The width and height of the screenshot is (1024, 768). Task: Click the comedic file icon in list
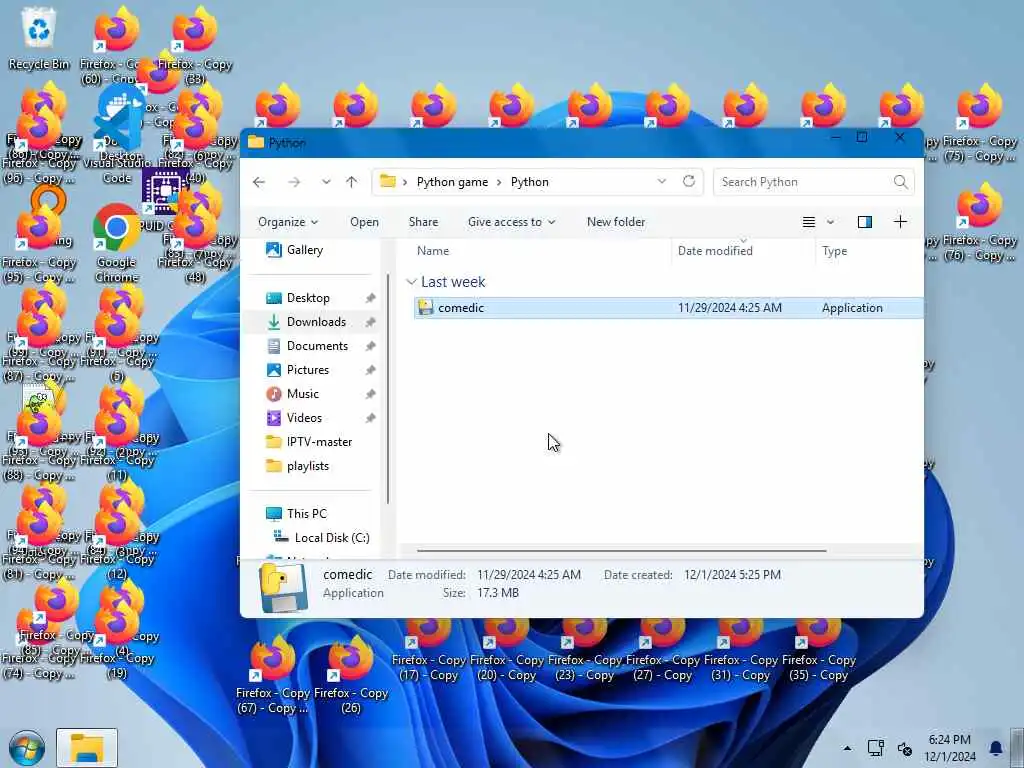tap(425, 308)
